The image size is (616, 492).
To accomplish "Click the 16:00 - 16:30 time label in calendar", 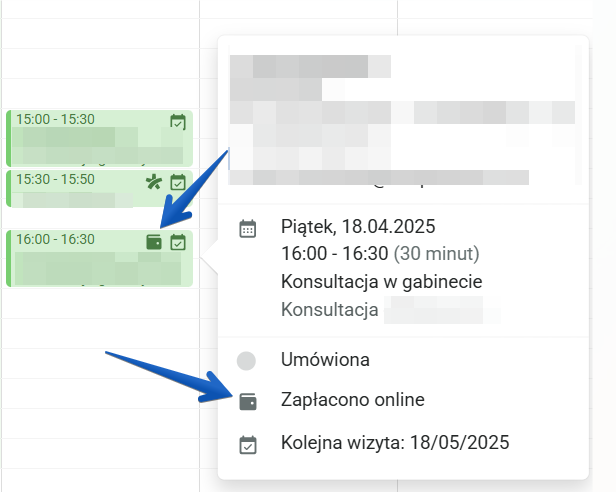I will [55, 239].
